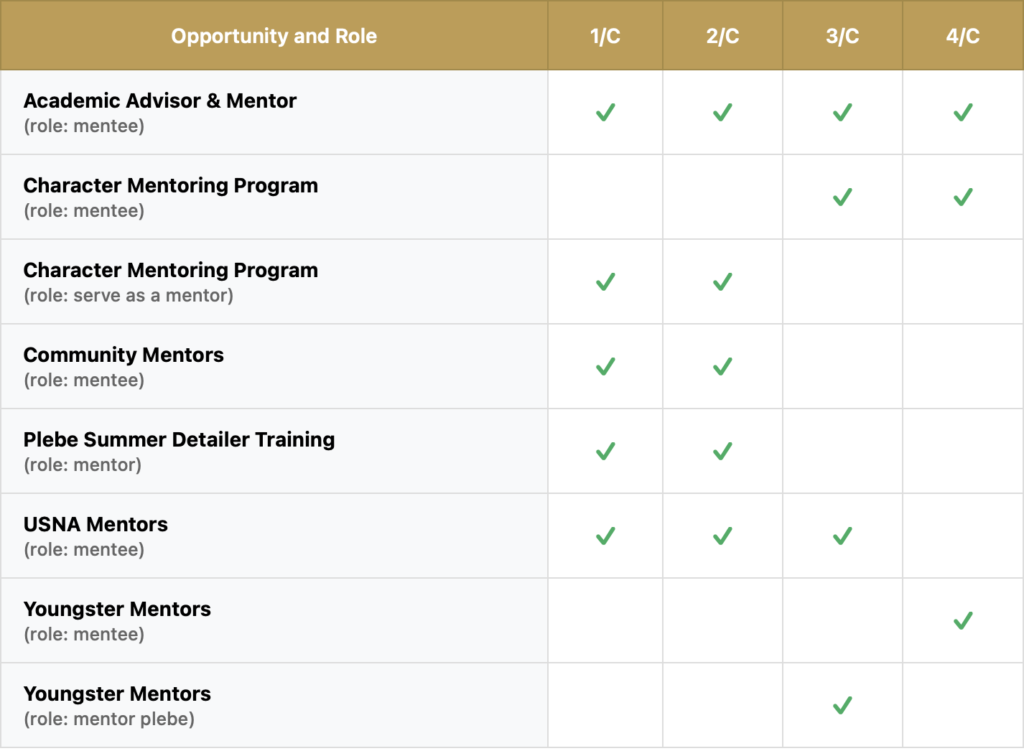Select the 4/C column header
The width and height of the screenshot is (1024, 751).
click(962, 37)
